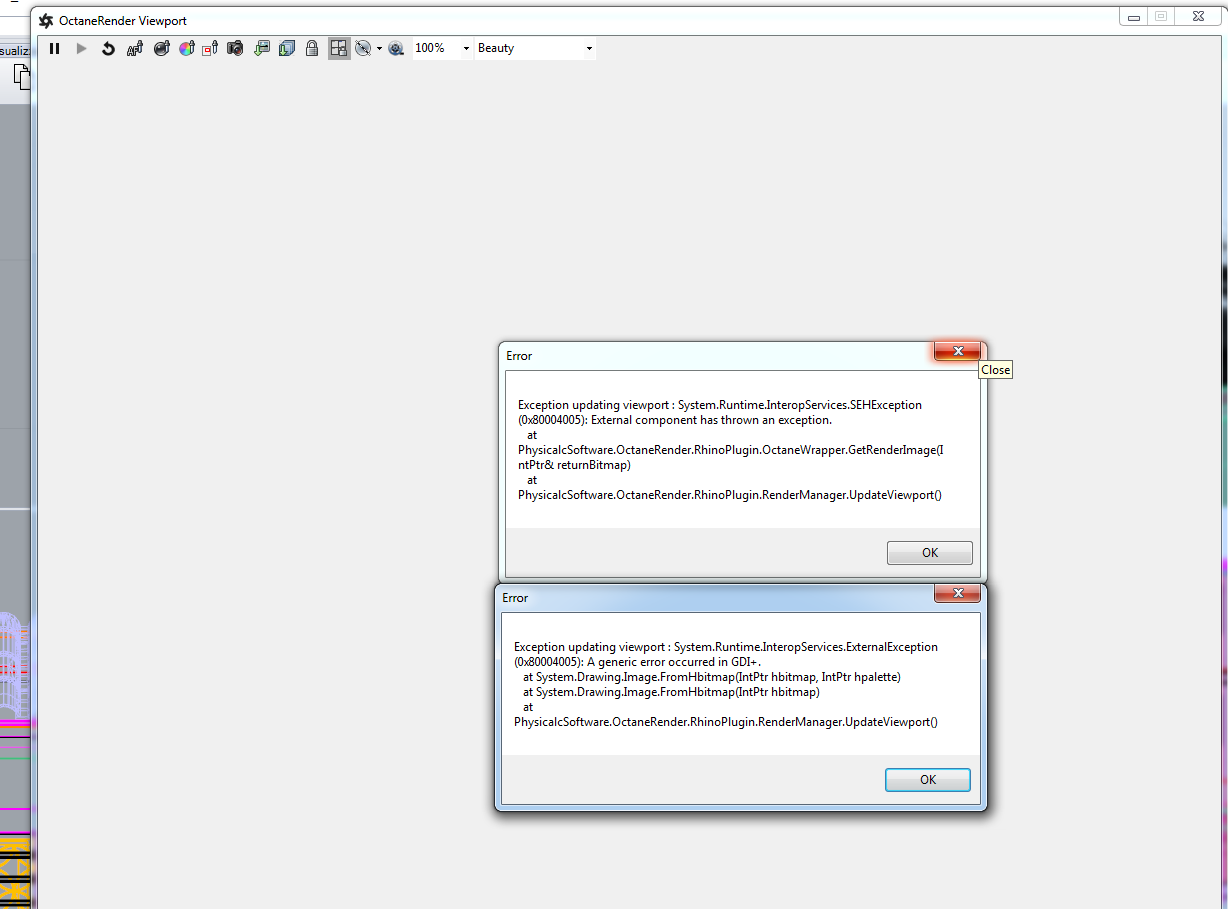Save render image with green arrow icon
Viewport: 1228px width, 909px height.
(x=261, y=48)
